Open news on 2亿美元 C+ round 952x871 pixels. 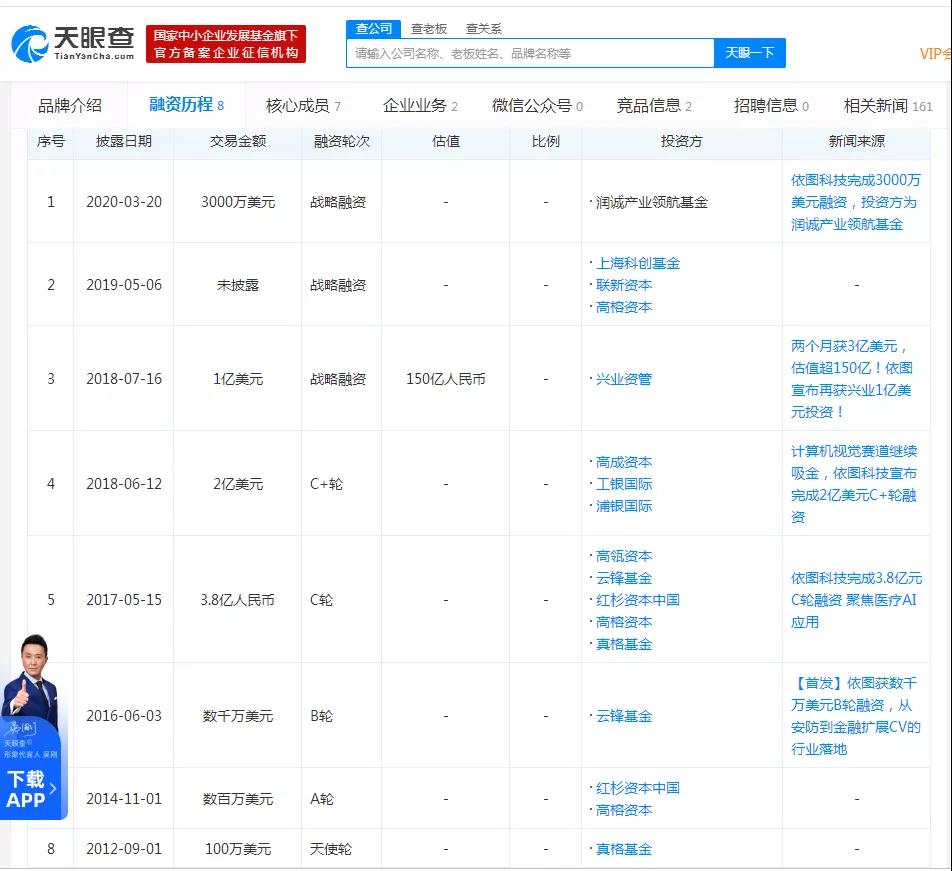point(853,484)
